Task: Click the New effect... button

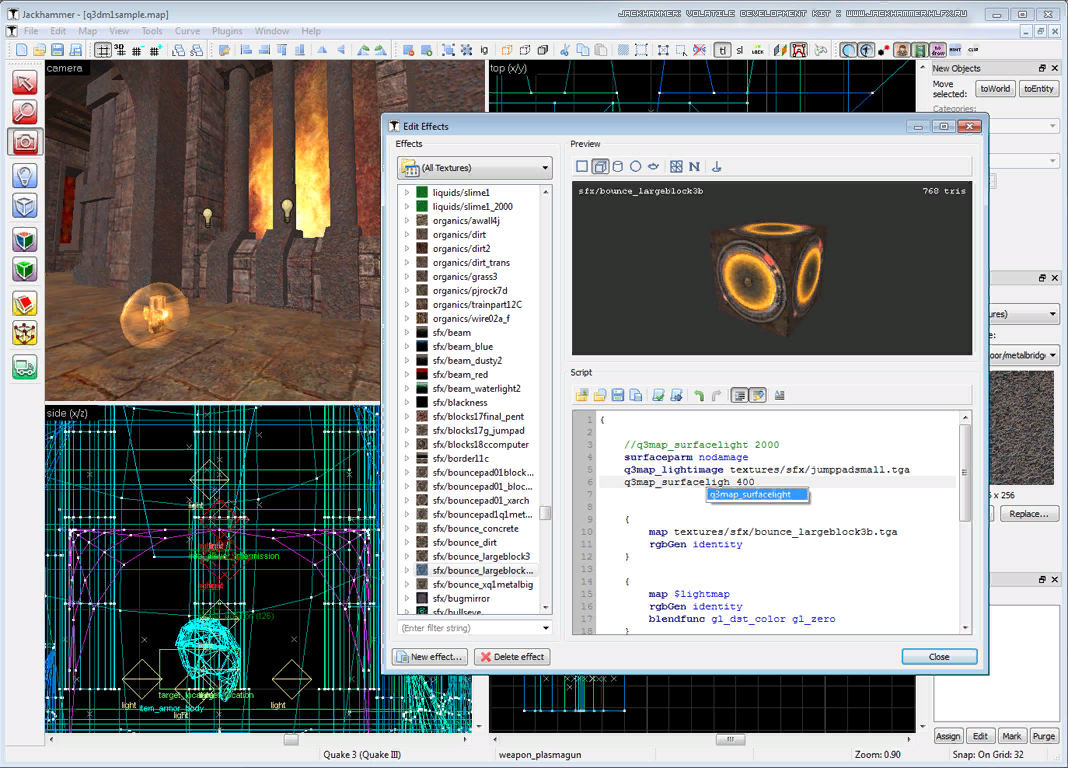Action: 431,657
